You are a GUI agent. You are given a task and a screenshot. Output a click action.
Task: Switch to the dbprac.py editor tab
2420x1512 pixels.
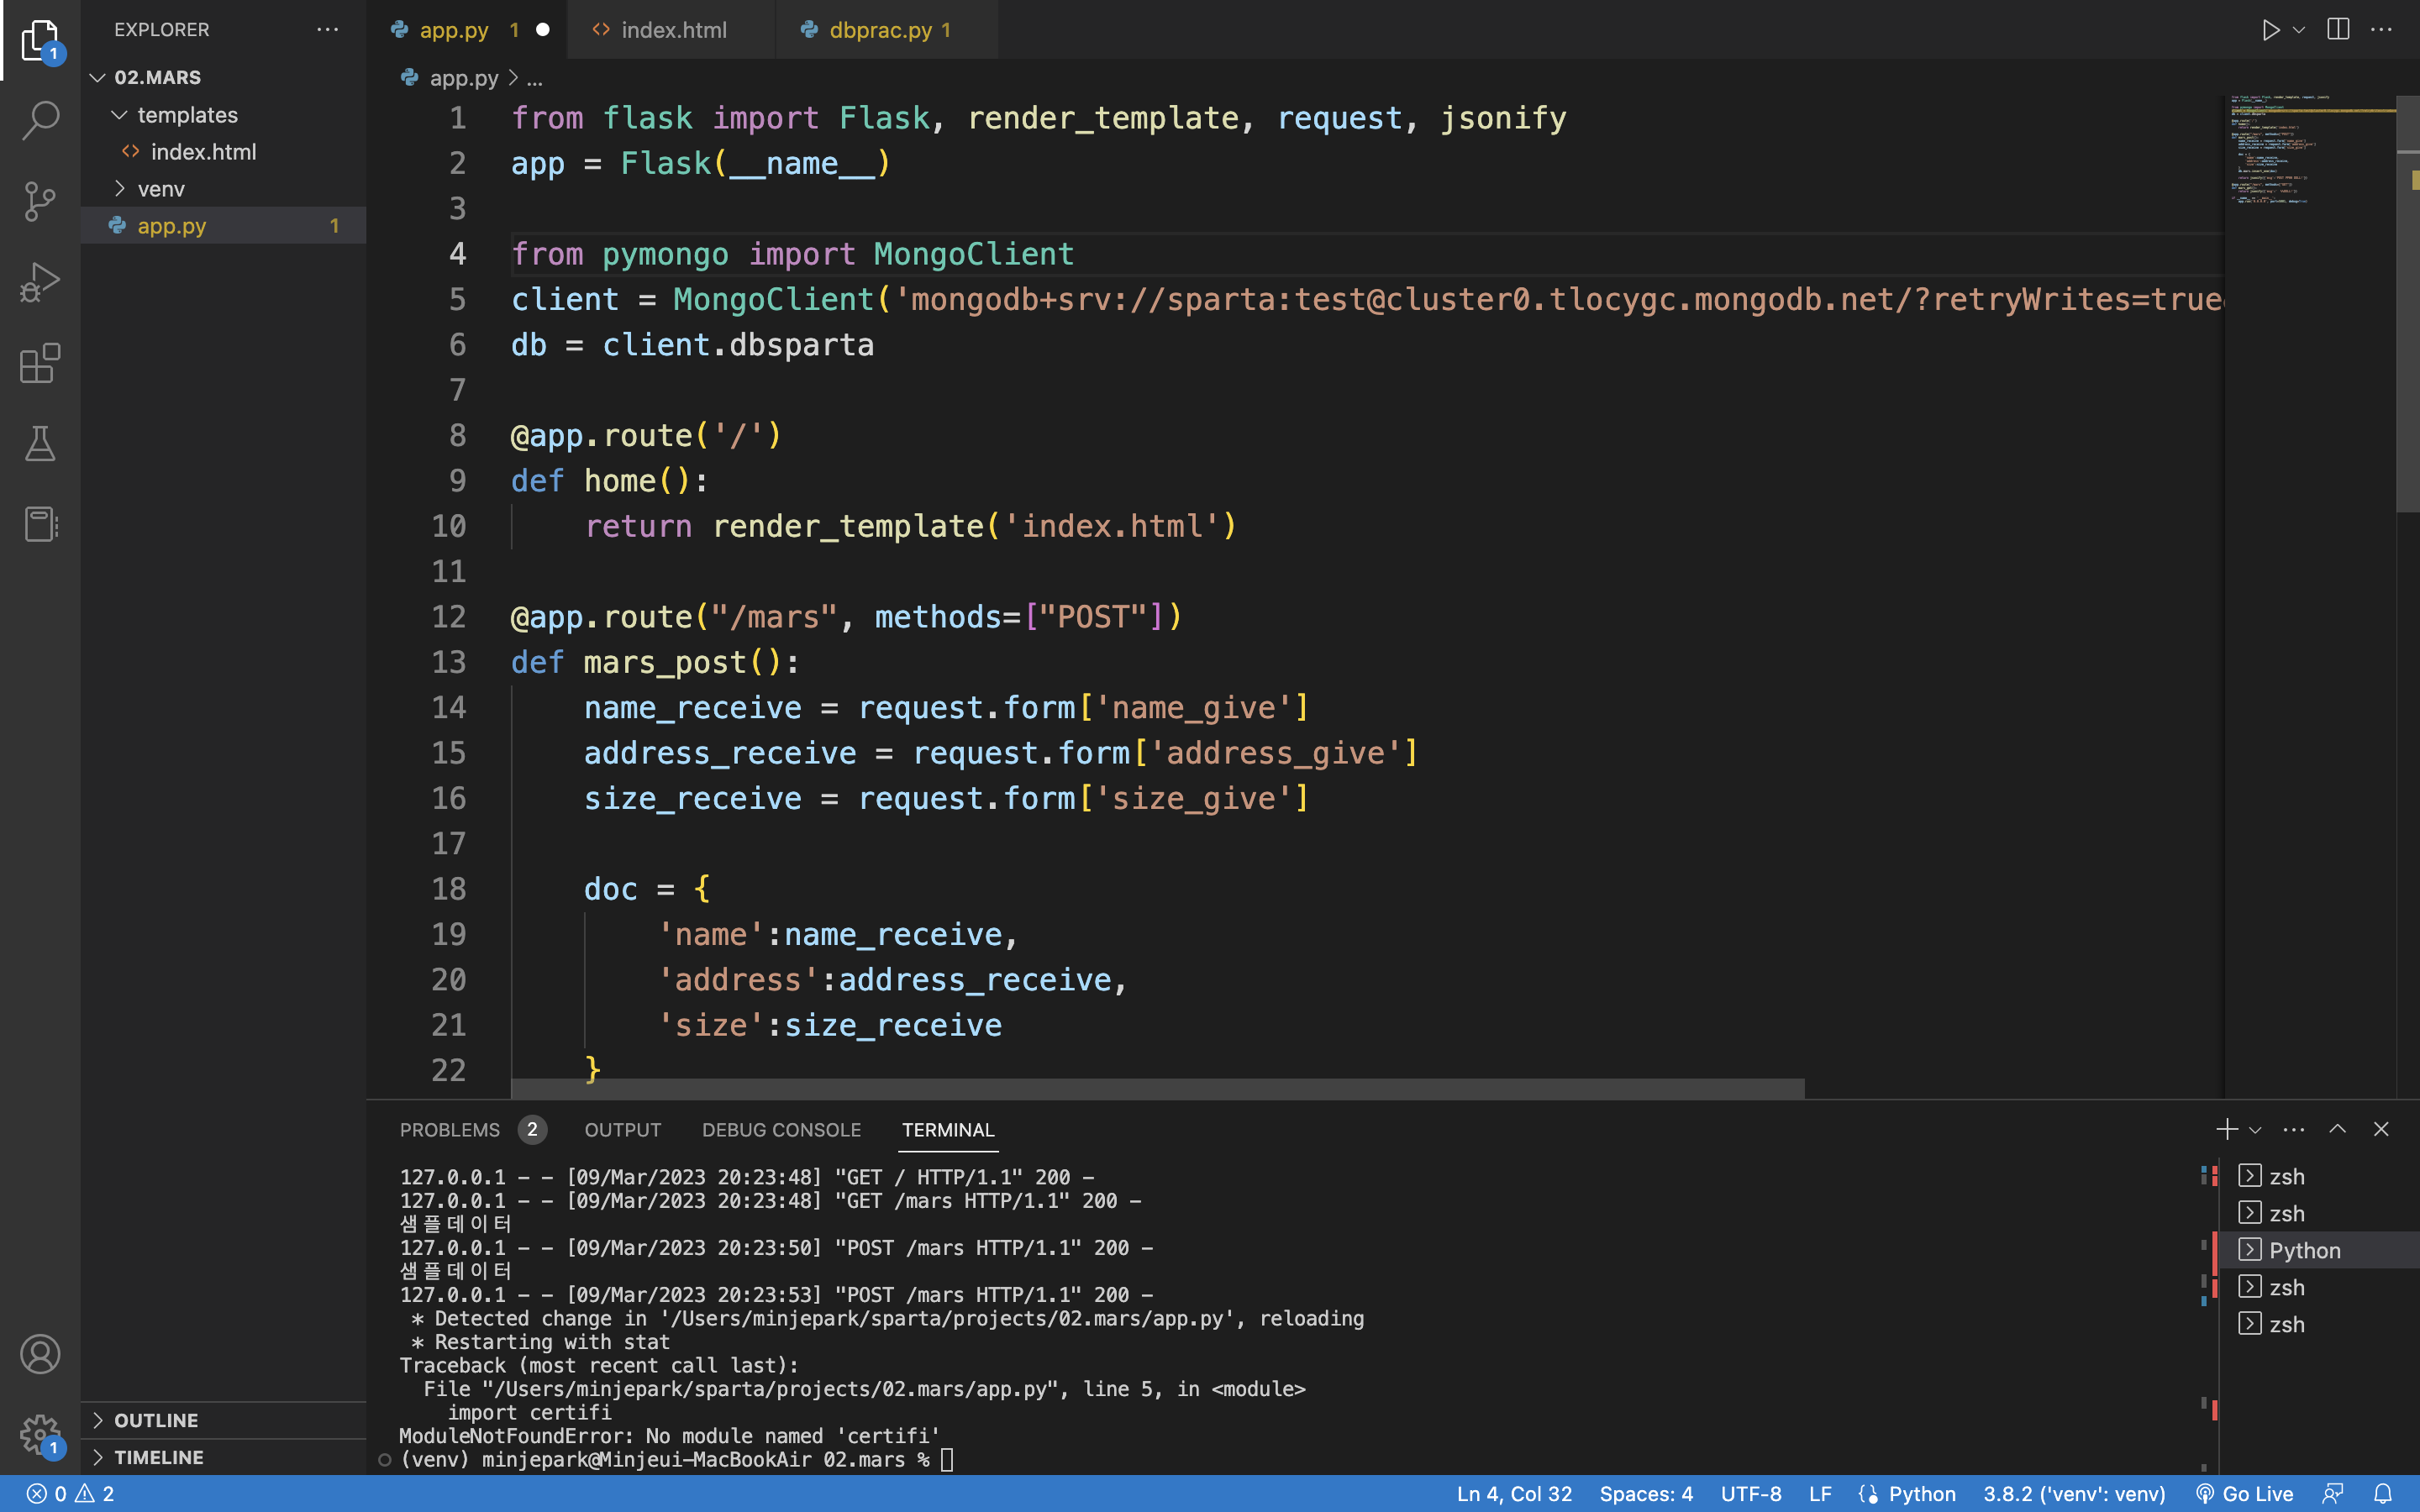tap(888, 30)
